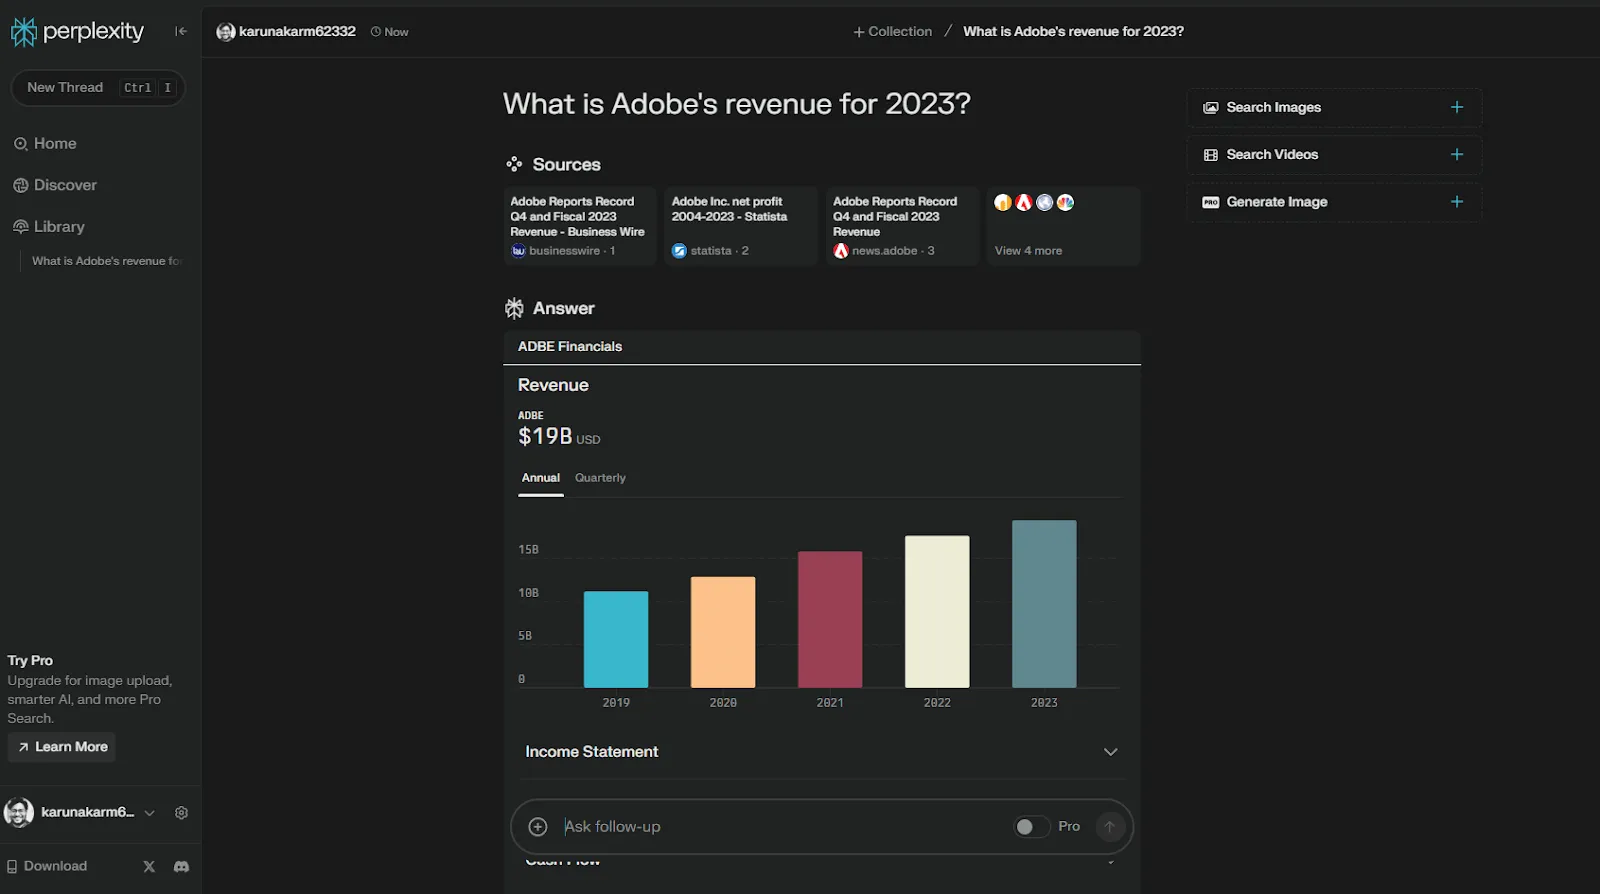Image resolution: width=1600 pixels, height=894 pixels.
Task: Open the Discord icon in the sidebar footer
Action: point(181,866)
